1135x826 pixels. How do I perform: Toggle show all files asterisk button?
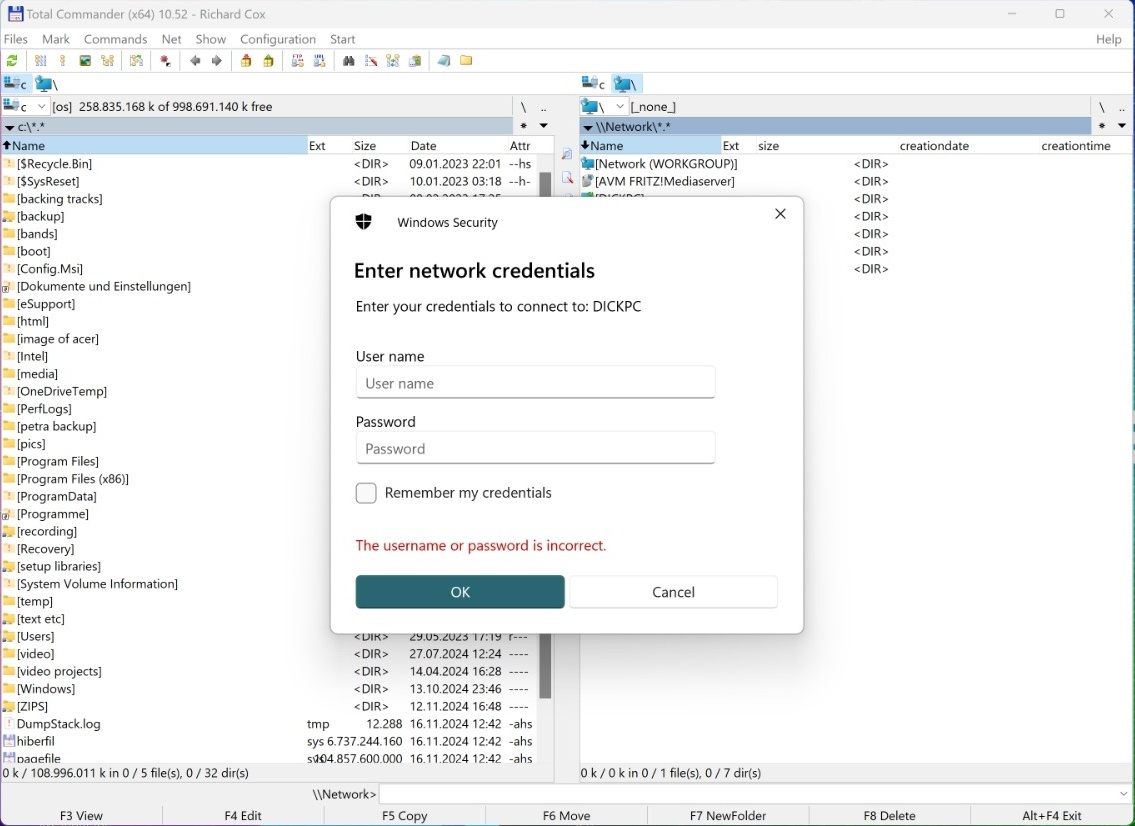525,126
